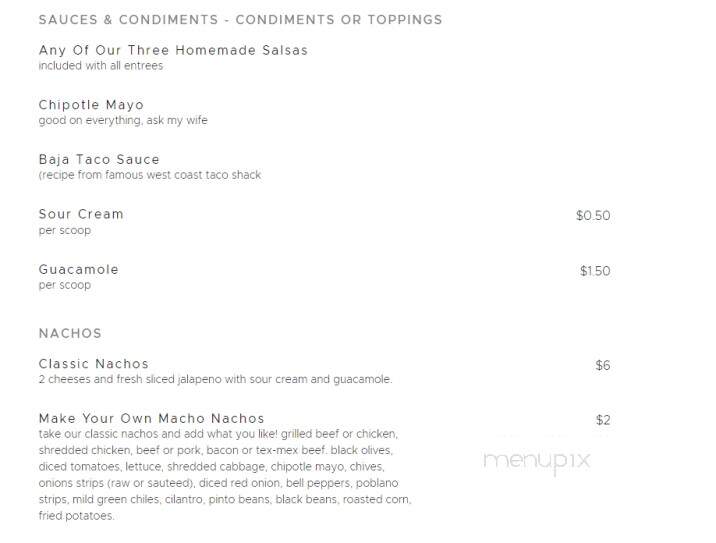Open the Classic Nachos item
This screenshot has width=716, height=543.
click(x=94, y=364)
